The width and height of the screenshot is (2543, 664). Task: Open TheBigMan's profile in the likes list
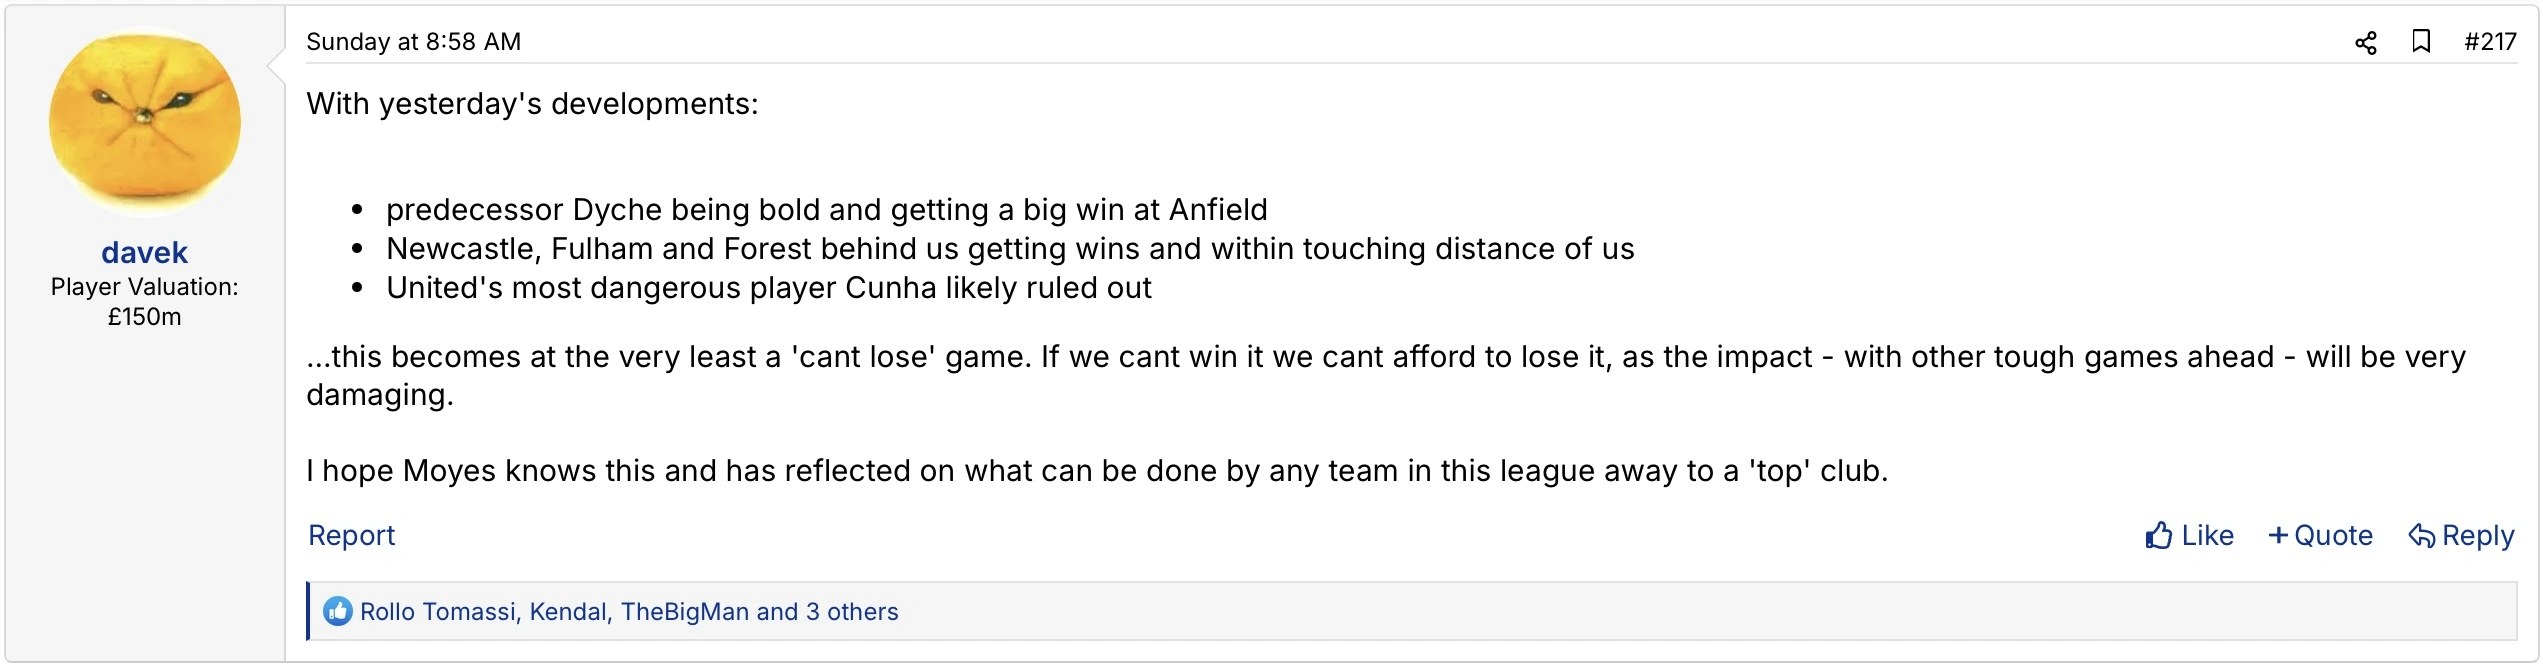pyautogui.click(x=684, y=612)
